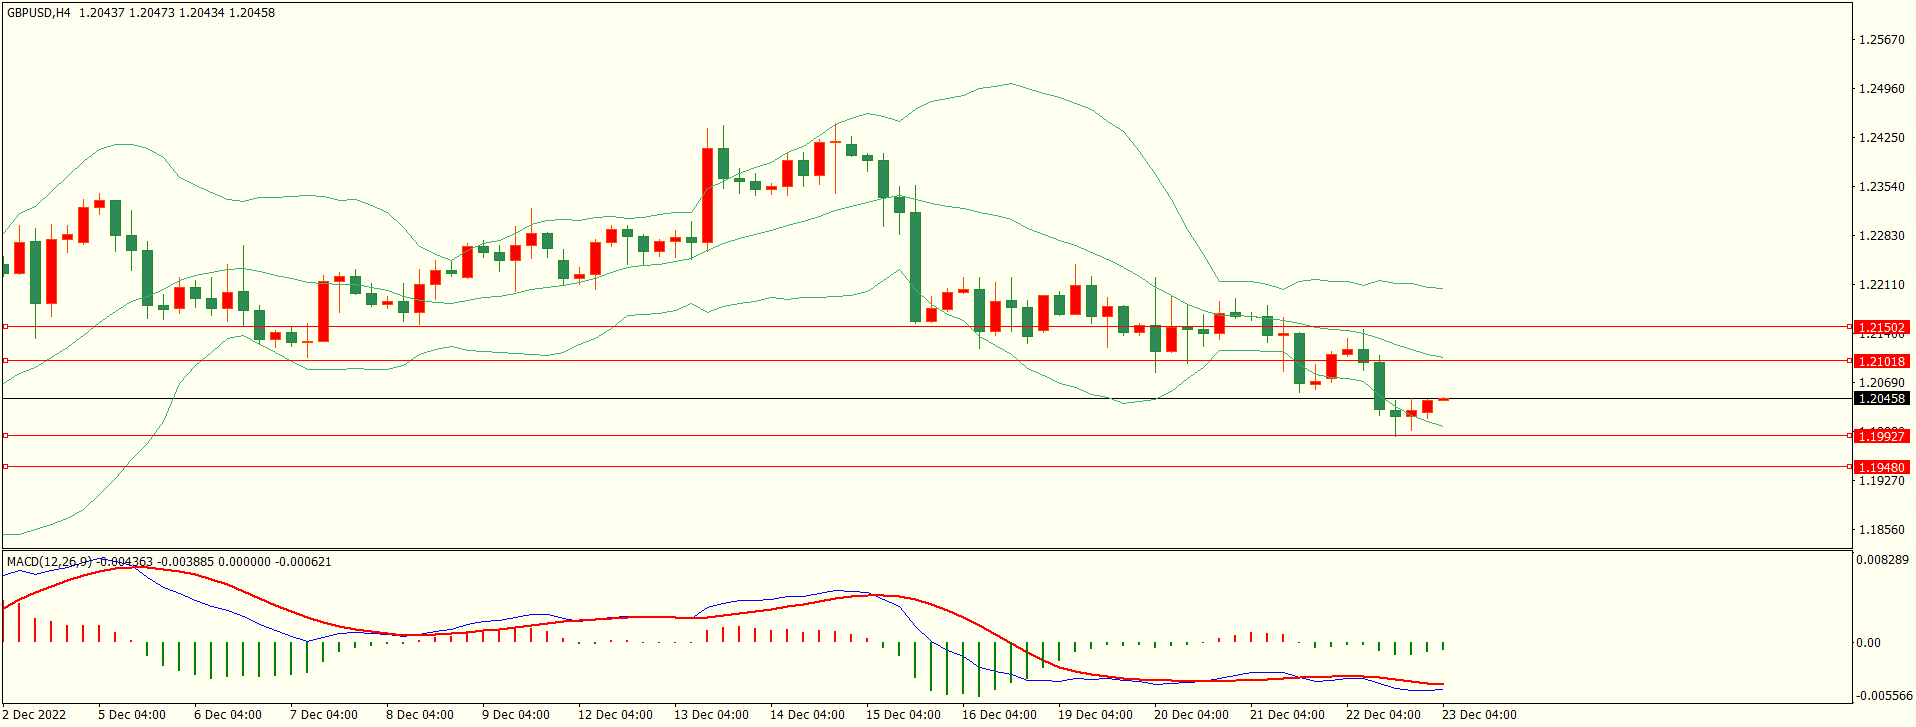Select the black 1.20458 current price label
Viewport: 1916px width, 727px height.
pos(1880,399)
